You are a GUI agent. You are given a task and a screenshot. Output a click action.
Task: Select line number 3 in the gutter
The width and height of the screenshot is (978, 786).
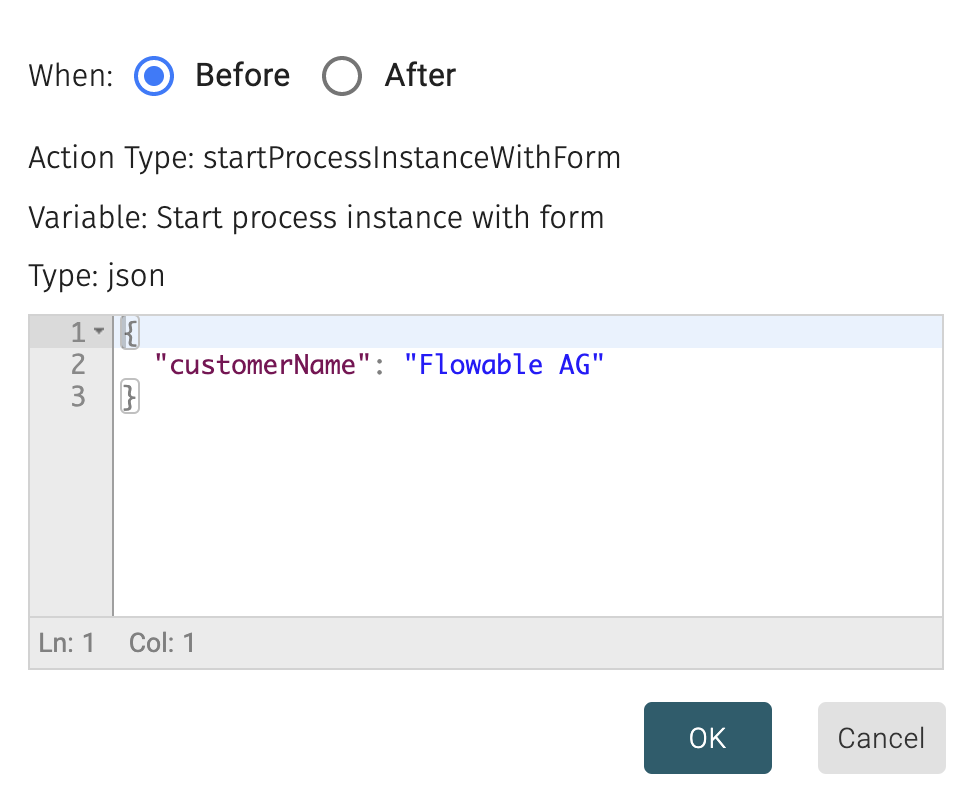(78, 397)
